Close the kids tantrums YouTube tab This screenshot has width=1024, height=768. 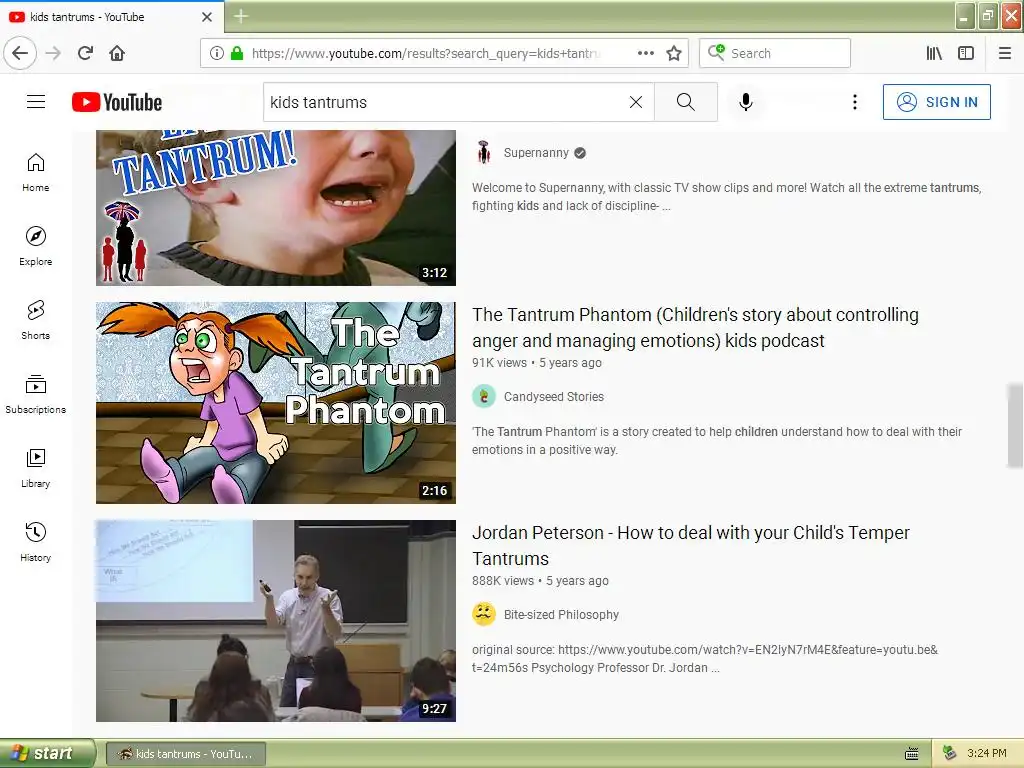click(207, 17)
